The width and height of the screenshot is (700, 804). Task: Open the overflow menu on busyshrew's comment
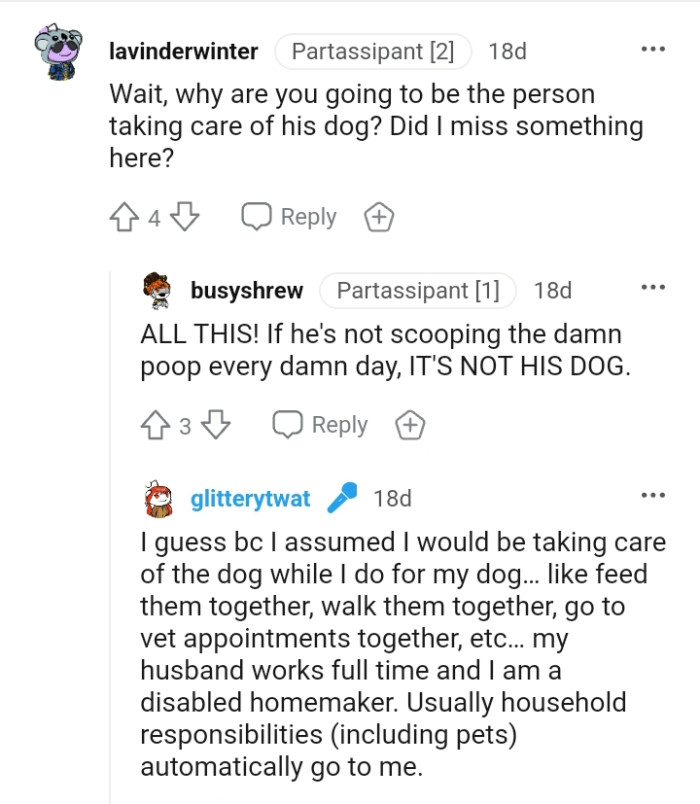click(x=653, y=287)
